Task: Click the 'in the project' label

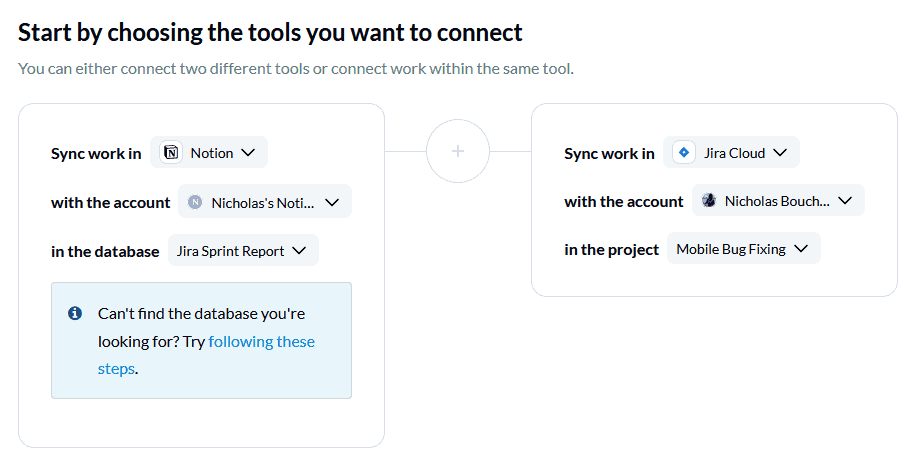Action: tap(611, 250)
